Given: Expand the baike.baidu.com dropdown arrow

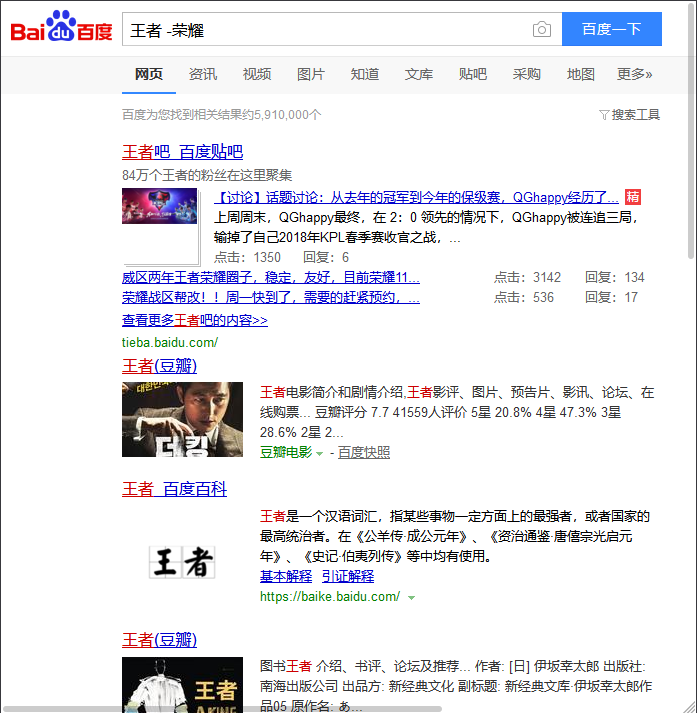Looking at the screenshot, I should [x=411, y=598].
